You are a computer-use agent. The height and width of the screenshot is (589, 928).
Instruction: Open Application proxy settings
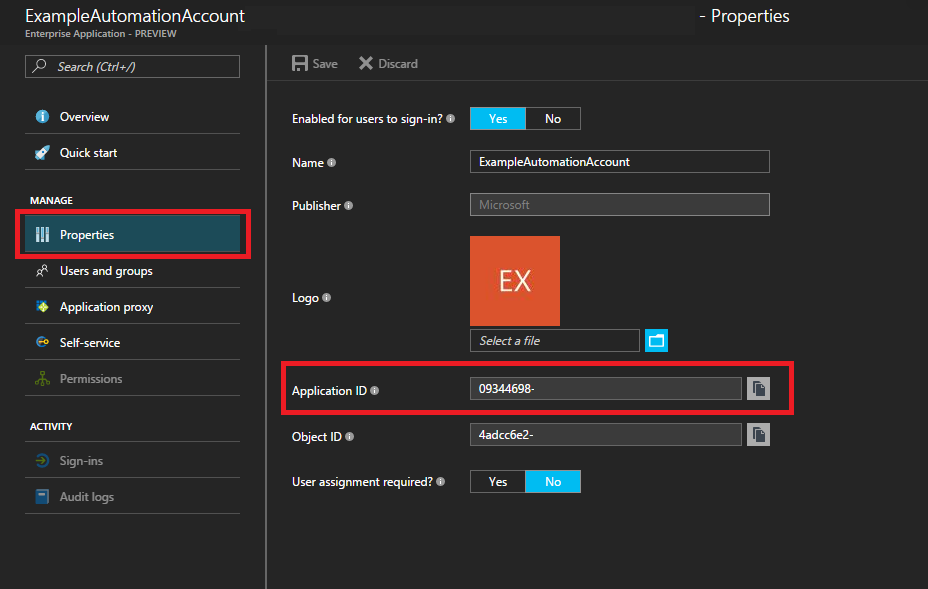click(x=133, y=307)
